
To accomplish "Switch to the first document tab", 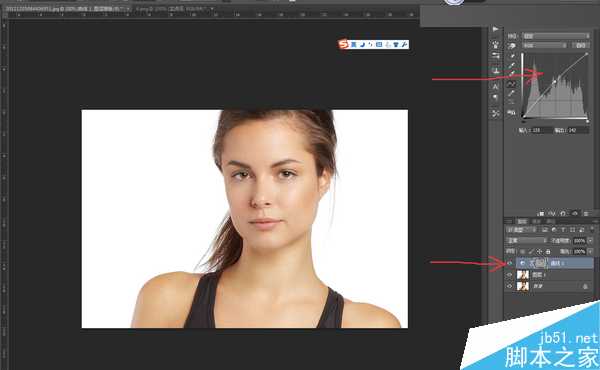I will tap(67, 8).
